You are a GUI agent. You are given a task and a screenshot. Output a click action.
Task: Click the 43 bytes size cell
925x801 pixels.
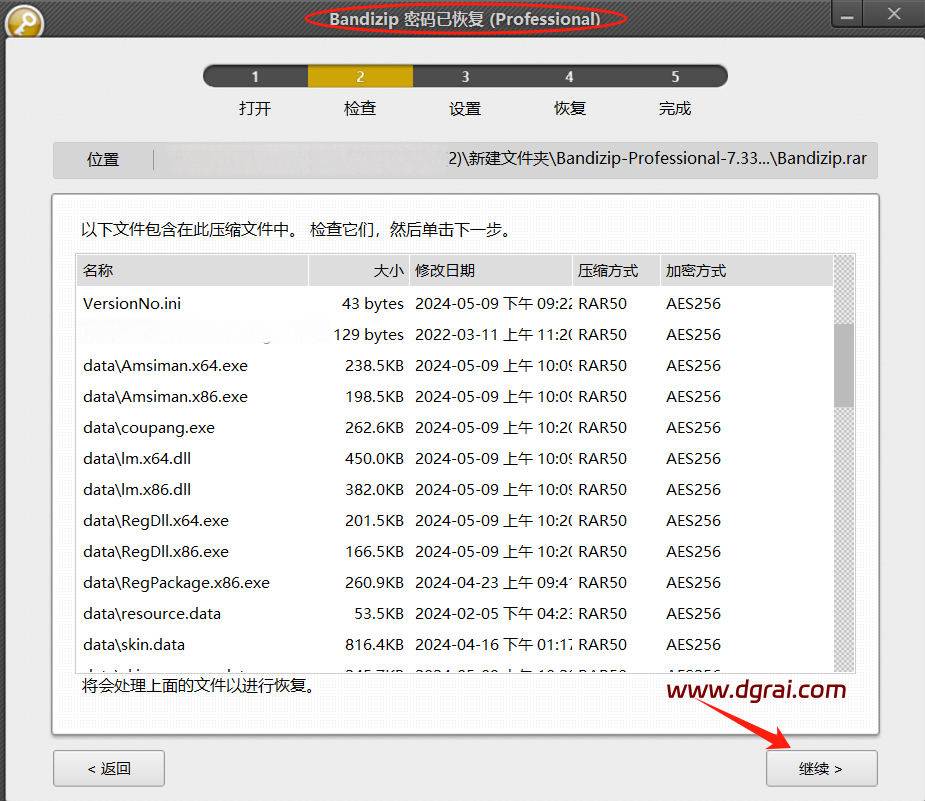click(x=373, y=304)
